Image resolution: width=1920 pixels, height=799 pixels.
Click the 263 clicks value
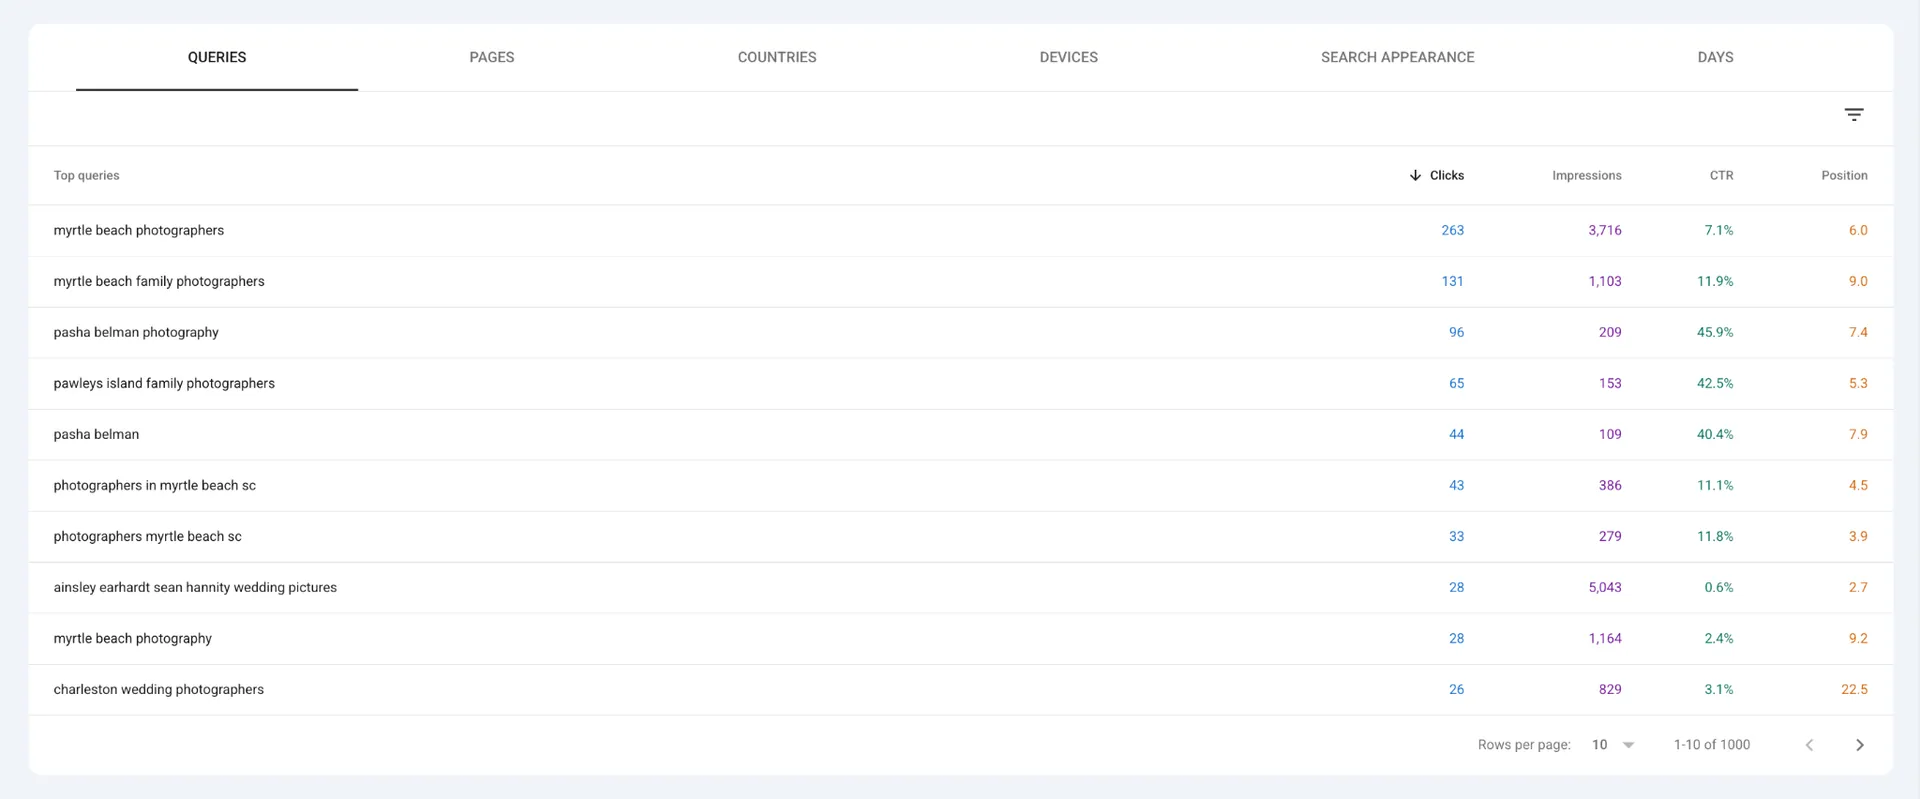tap(1452, 230)
